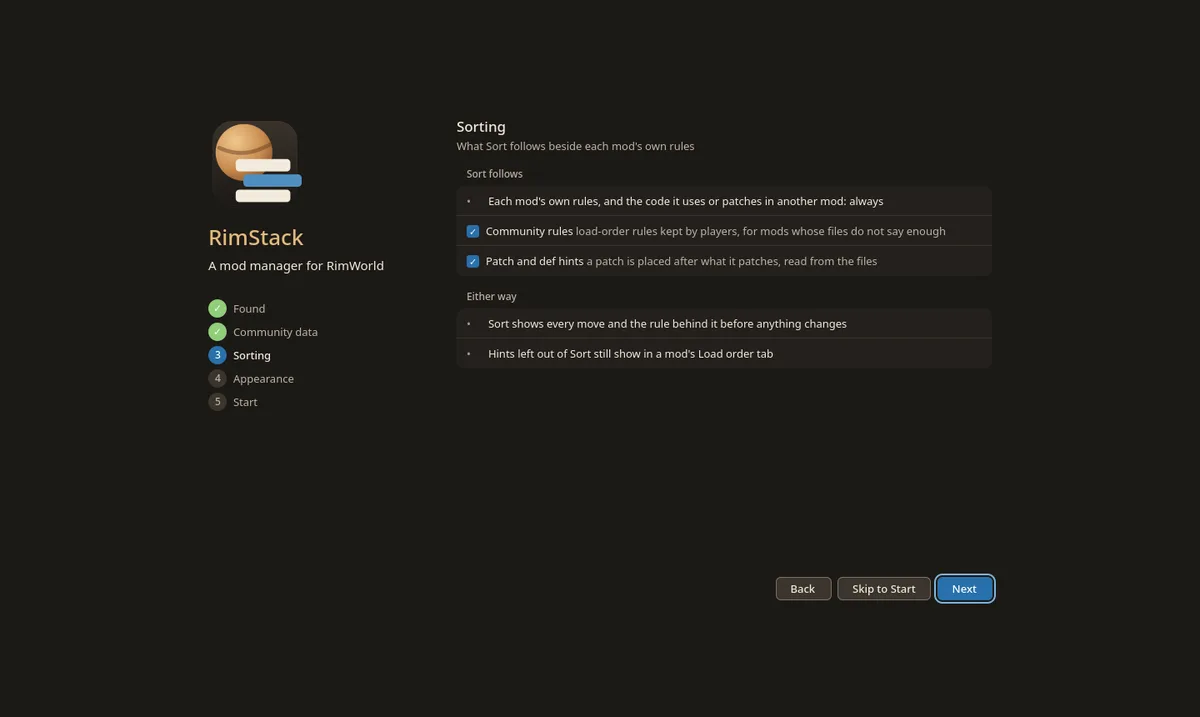Click the green checkmark beside Community data

pyautogui.click(x=217, y=332)
